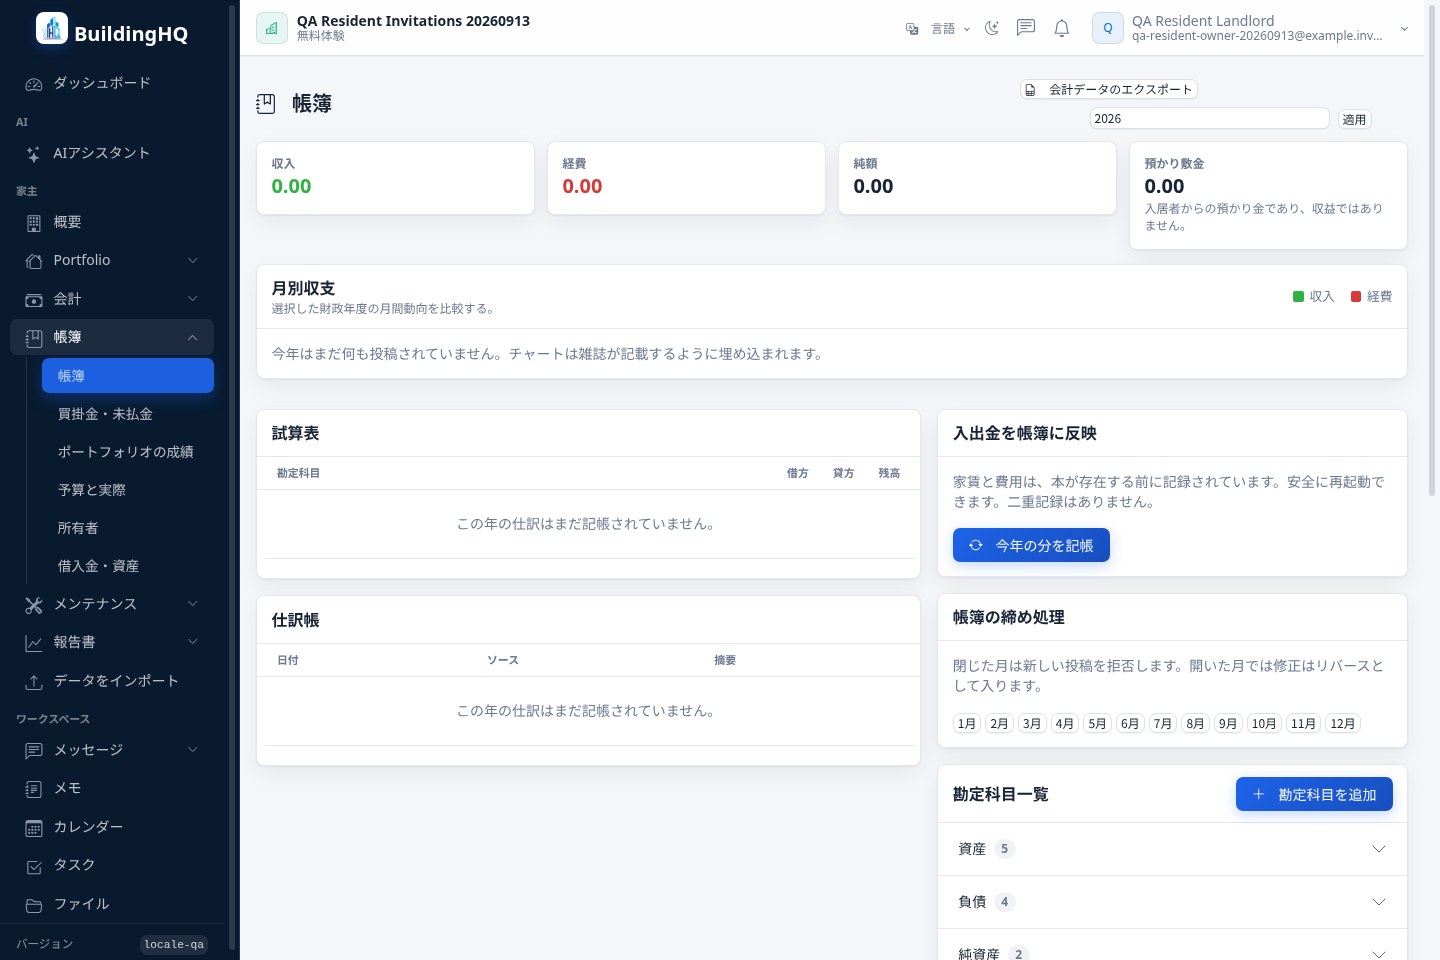Click 会計データのエクスポート button
The image size is (1440, 960).
(x=1109, y=89)
